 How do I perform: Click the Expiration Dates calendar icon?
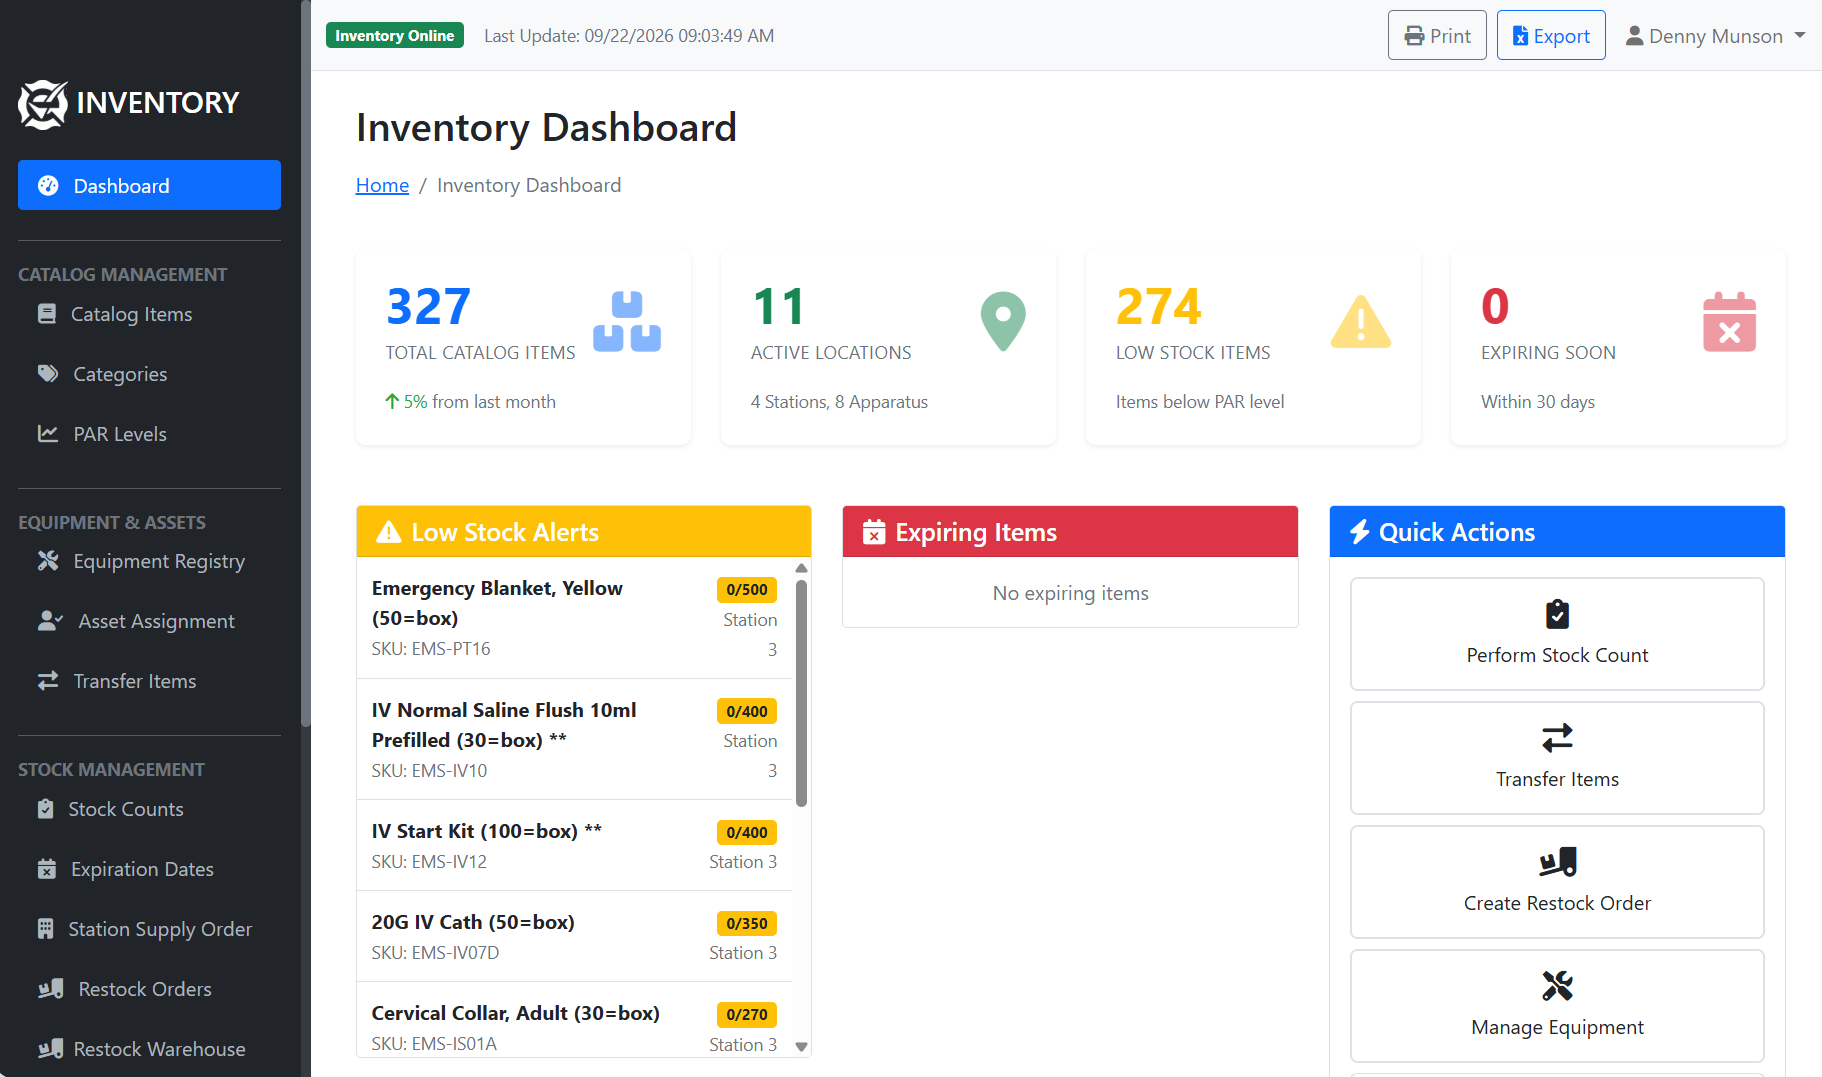[47, 869]
